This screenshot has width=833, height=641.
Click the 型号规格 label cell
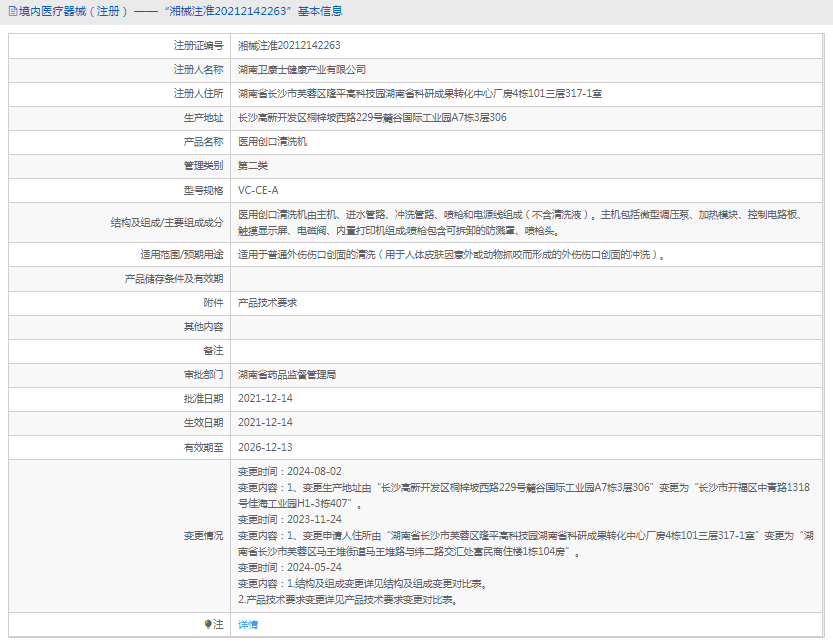[120, 190]
